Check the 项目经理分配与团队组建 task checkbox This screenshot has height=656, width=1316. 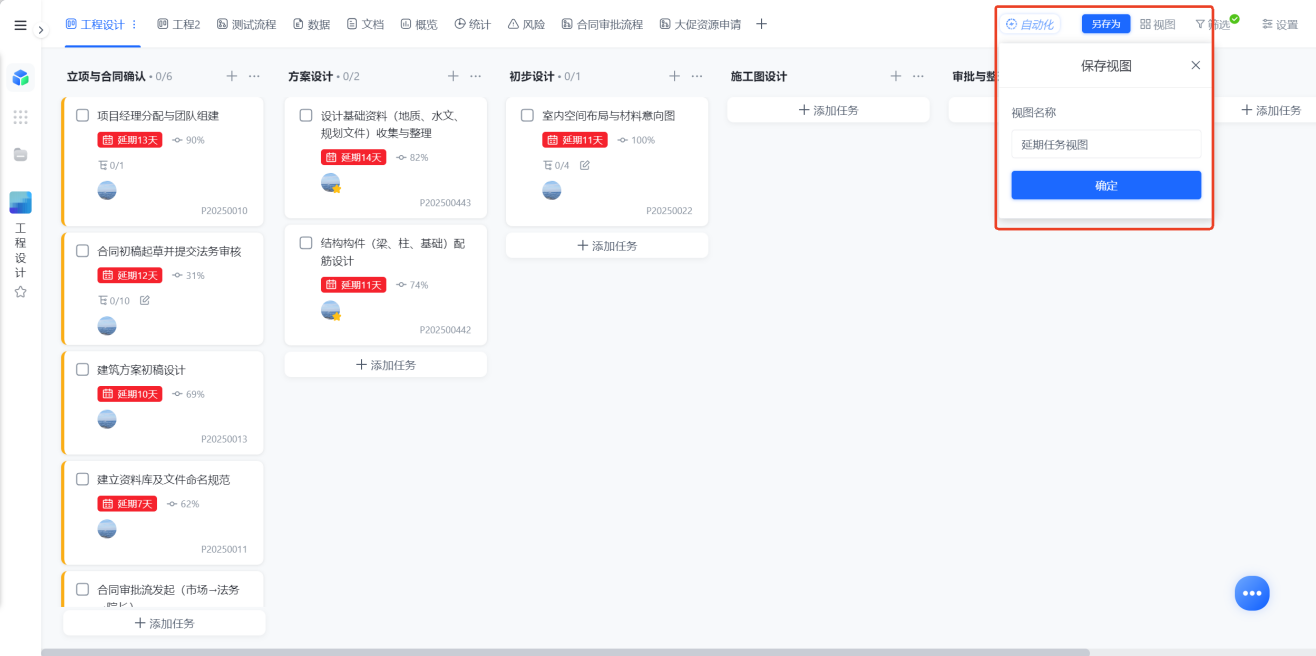click(83, 115)
